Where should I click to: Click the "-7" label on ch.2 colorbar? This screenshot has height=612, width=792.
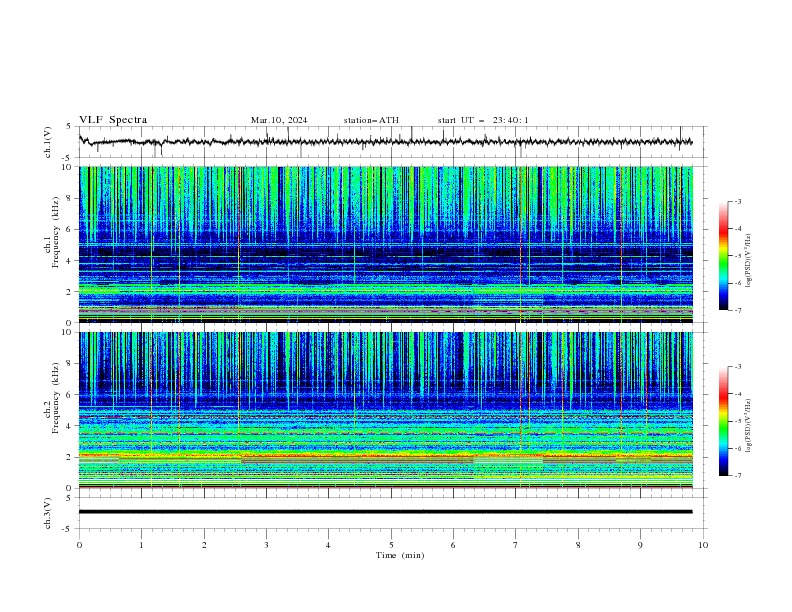pos(738,476)
